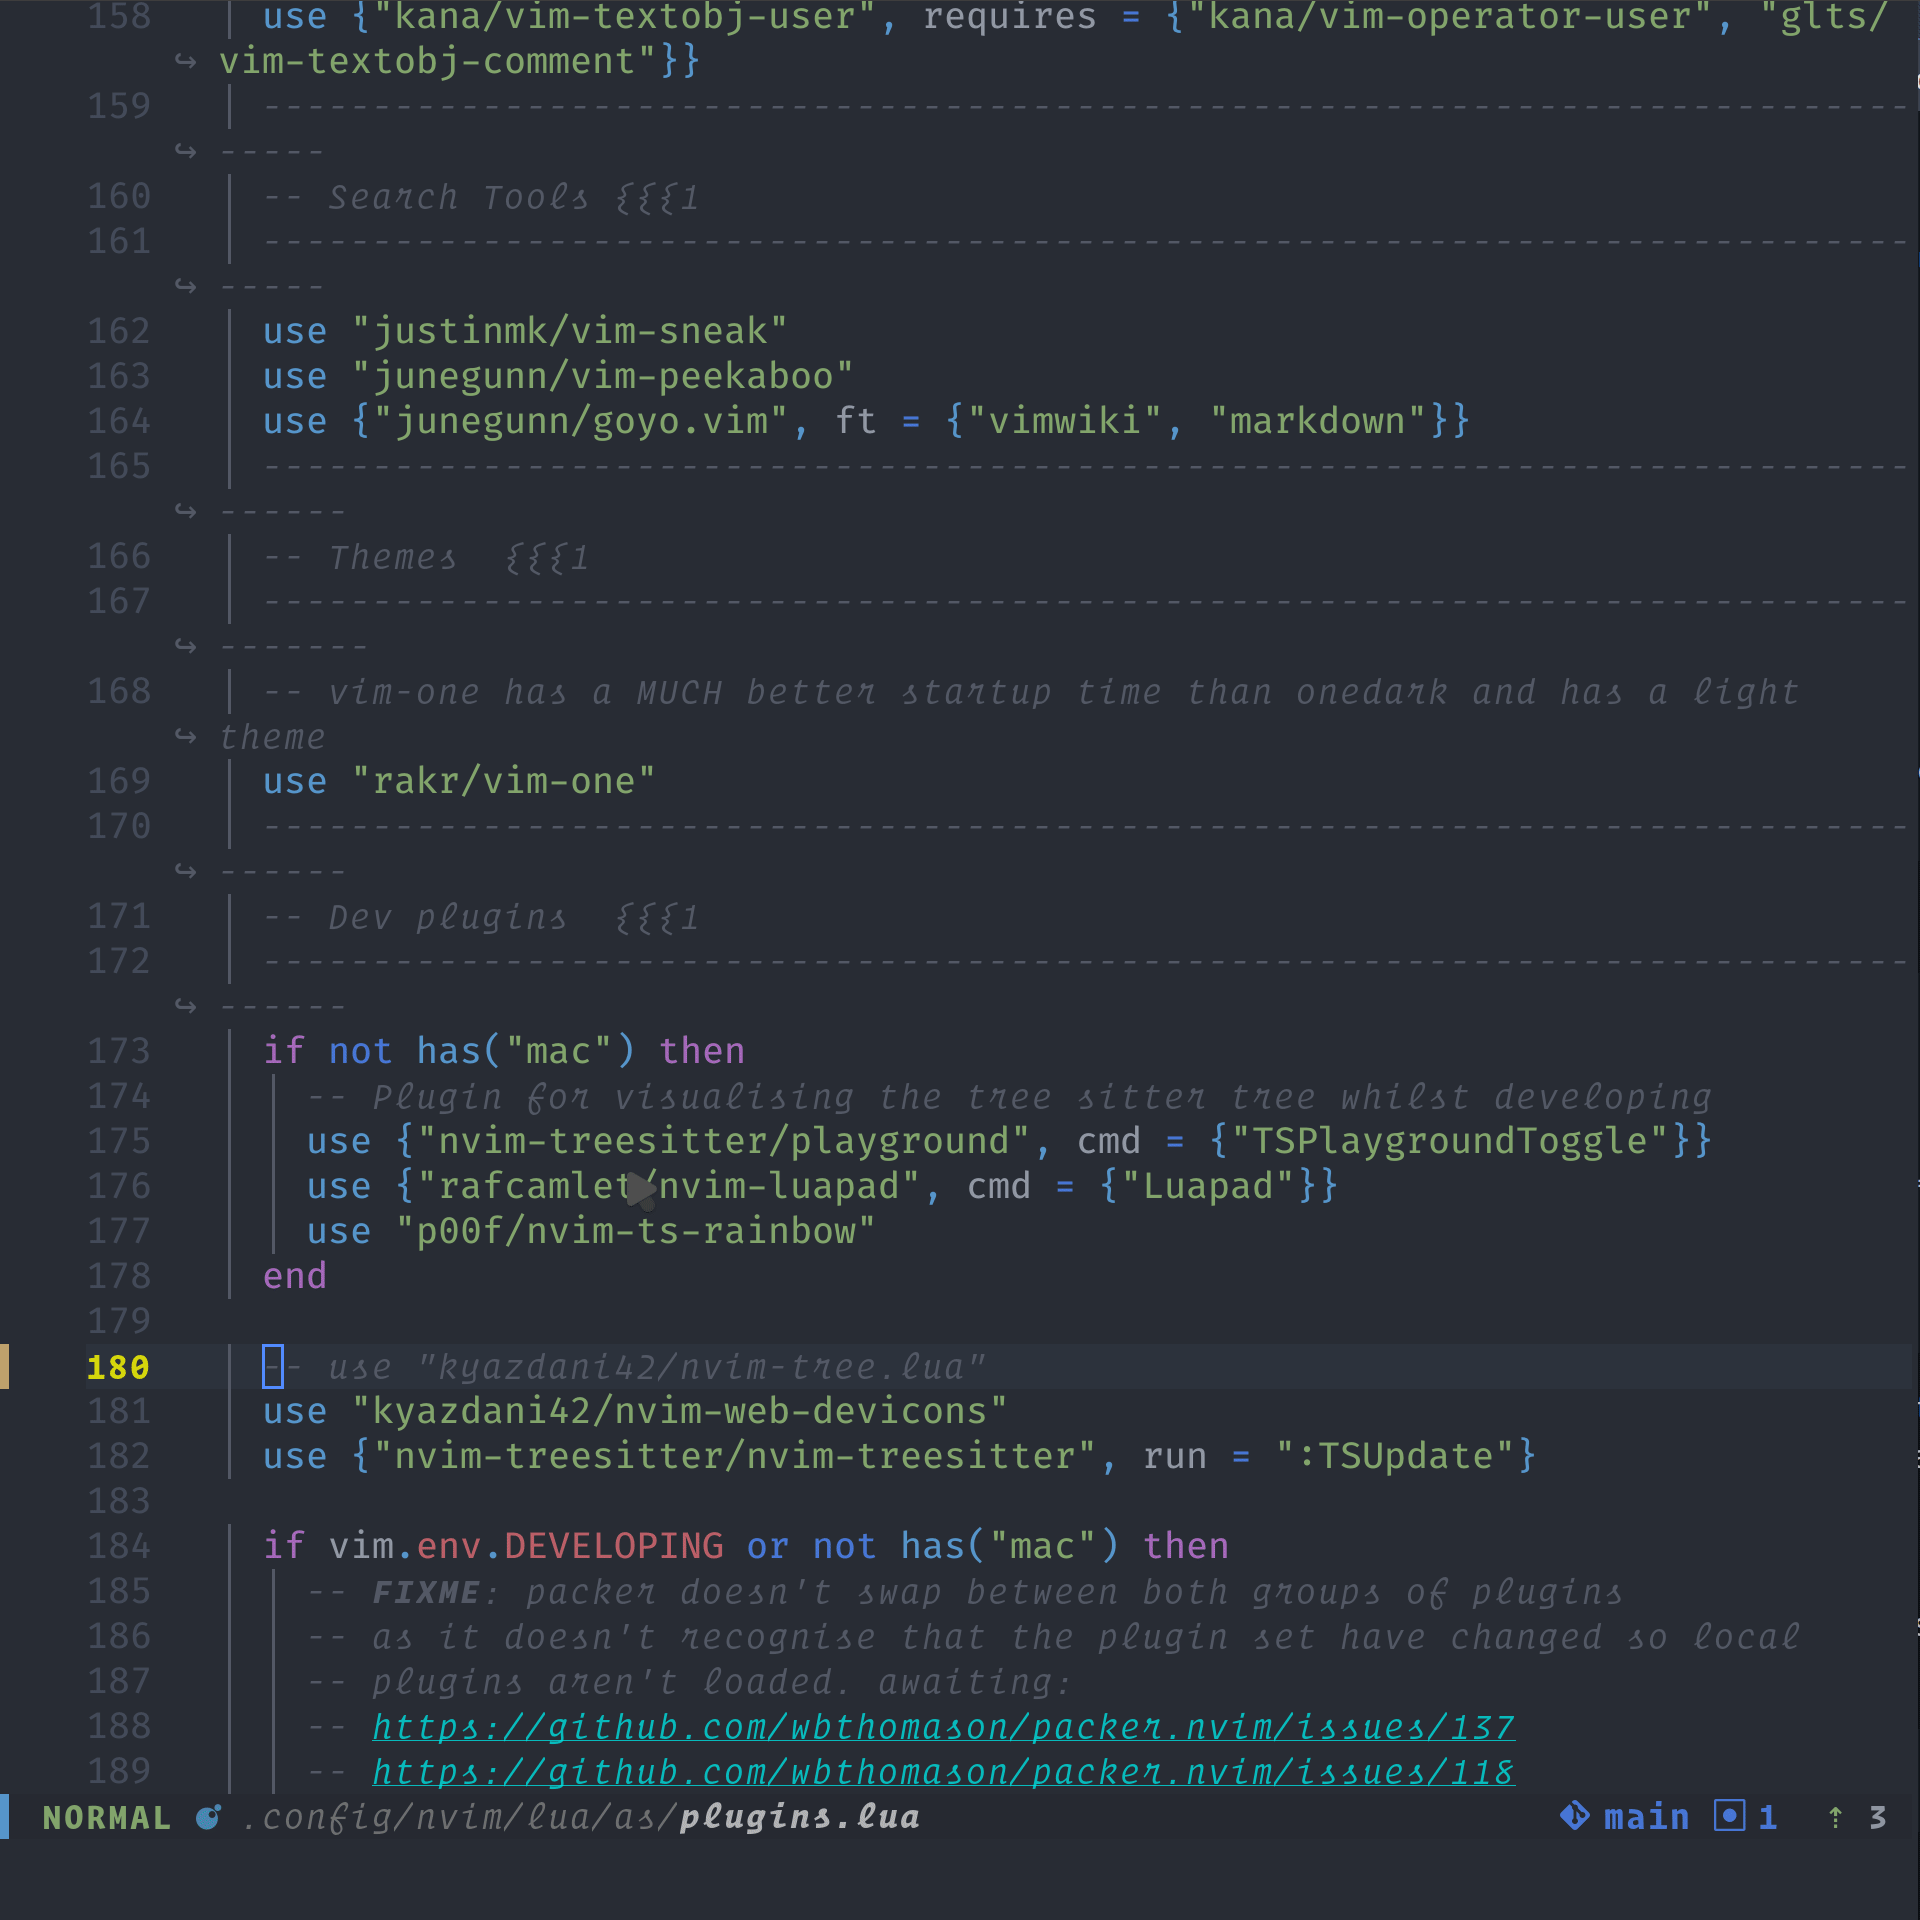Screen dimensions: 1920x1920
Task: Click the "nvim-treesitter/playground" string
Action: click(724, 1141)
